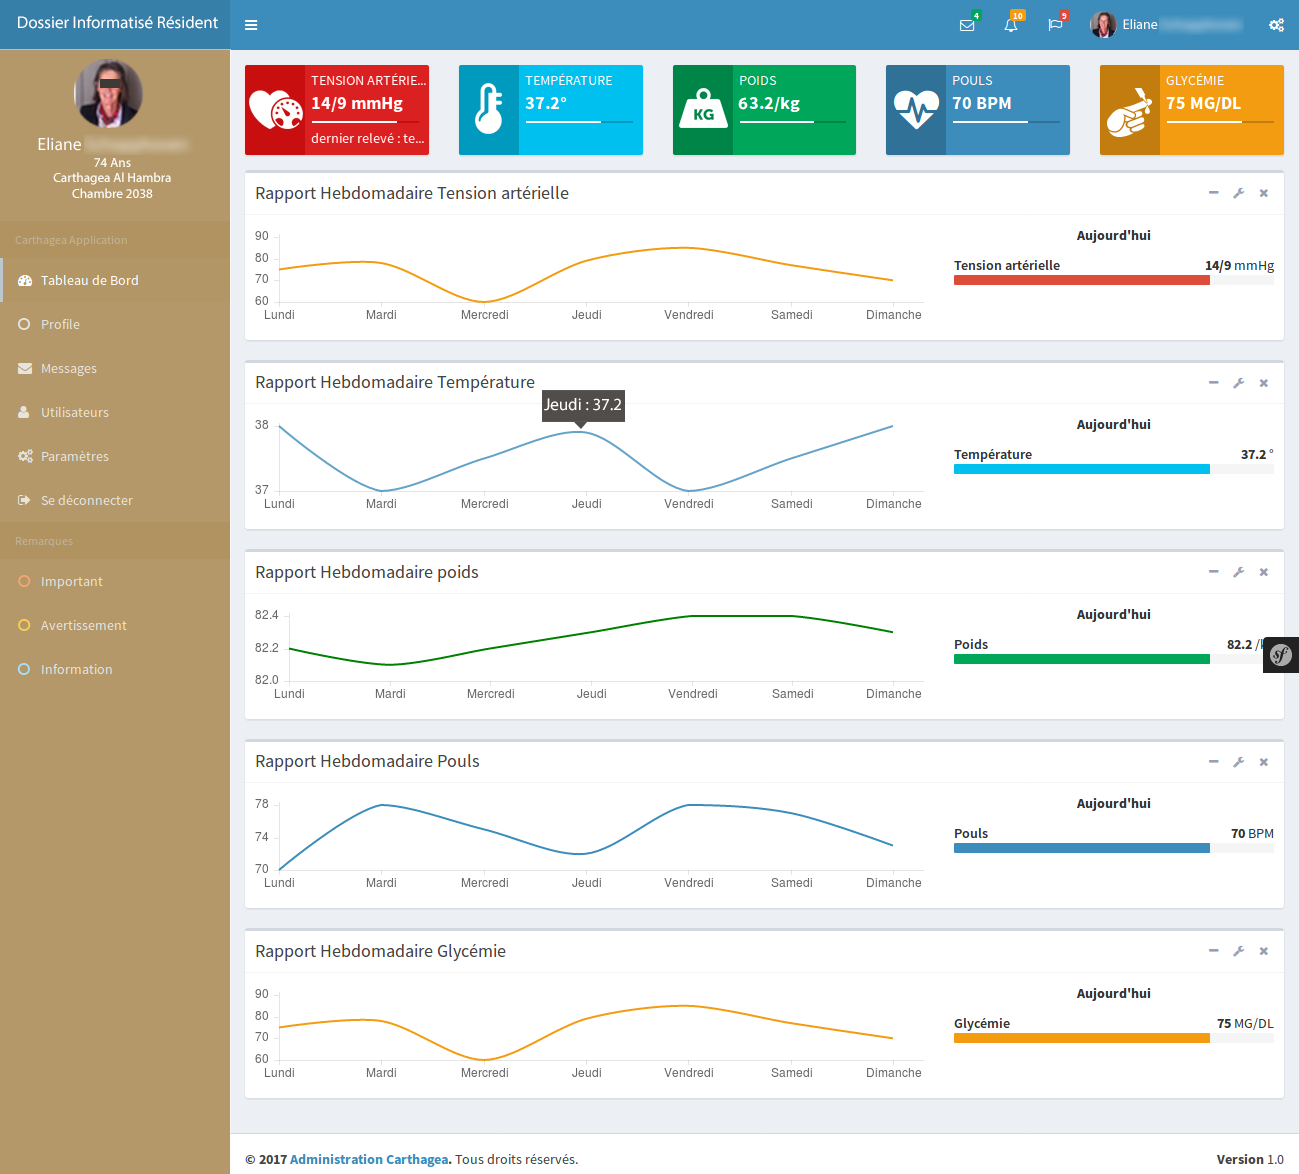Image resolution: width=1299 pixels, height=1174 pixels.
Task: Click the Glycémie syringe hand icon
Action: pos(1130,110)
